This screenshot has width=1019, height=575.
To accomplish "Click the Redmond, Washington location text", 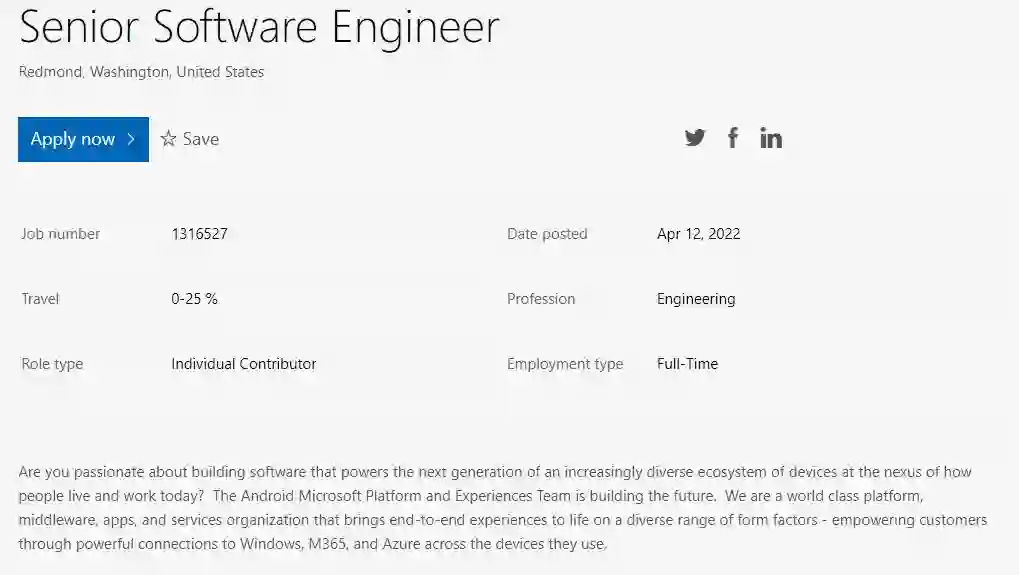I will (x=141, y=72).
